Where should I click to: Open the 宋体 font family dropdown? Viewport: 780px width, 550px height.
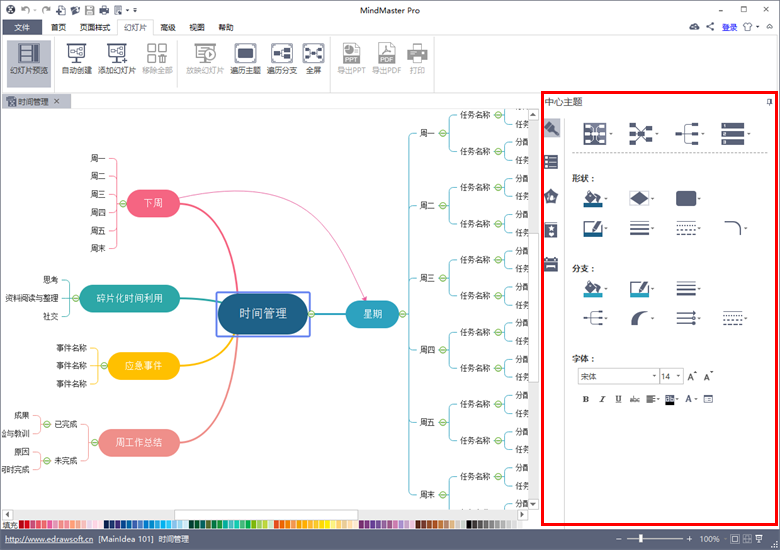click(x=618, y=376)
